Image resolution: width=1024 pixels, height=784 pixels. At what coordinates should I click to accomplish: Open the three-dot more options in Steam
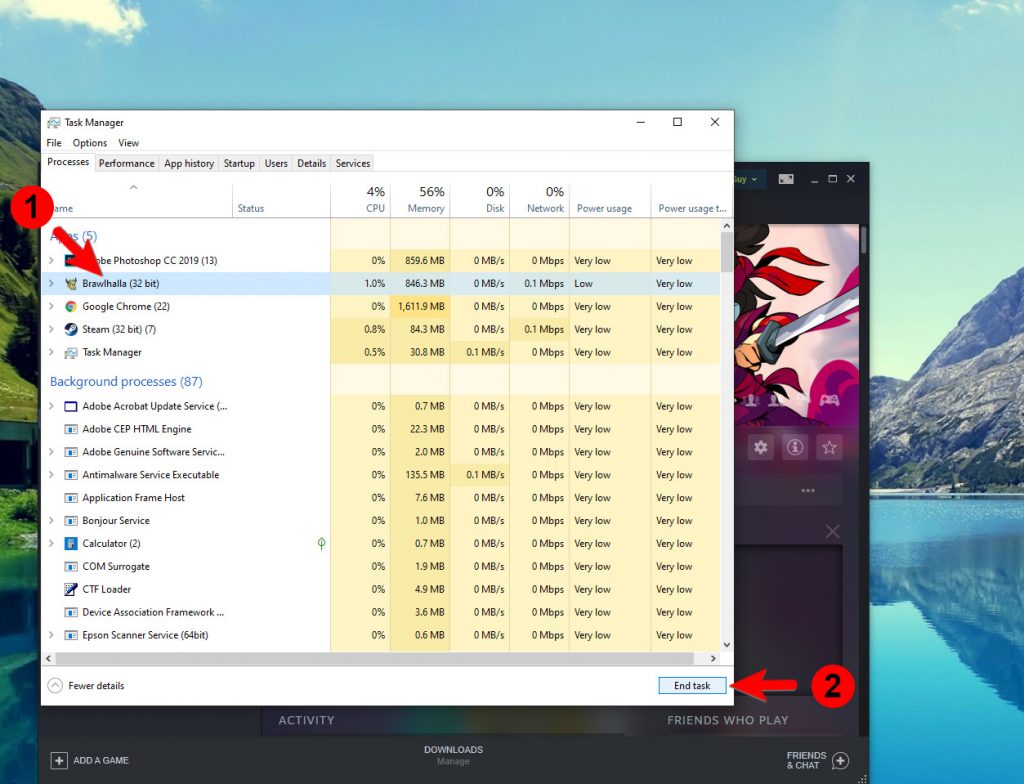[808, 490]
